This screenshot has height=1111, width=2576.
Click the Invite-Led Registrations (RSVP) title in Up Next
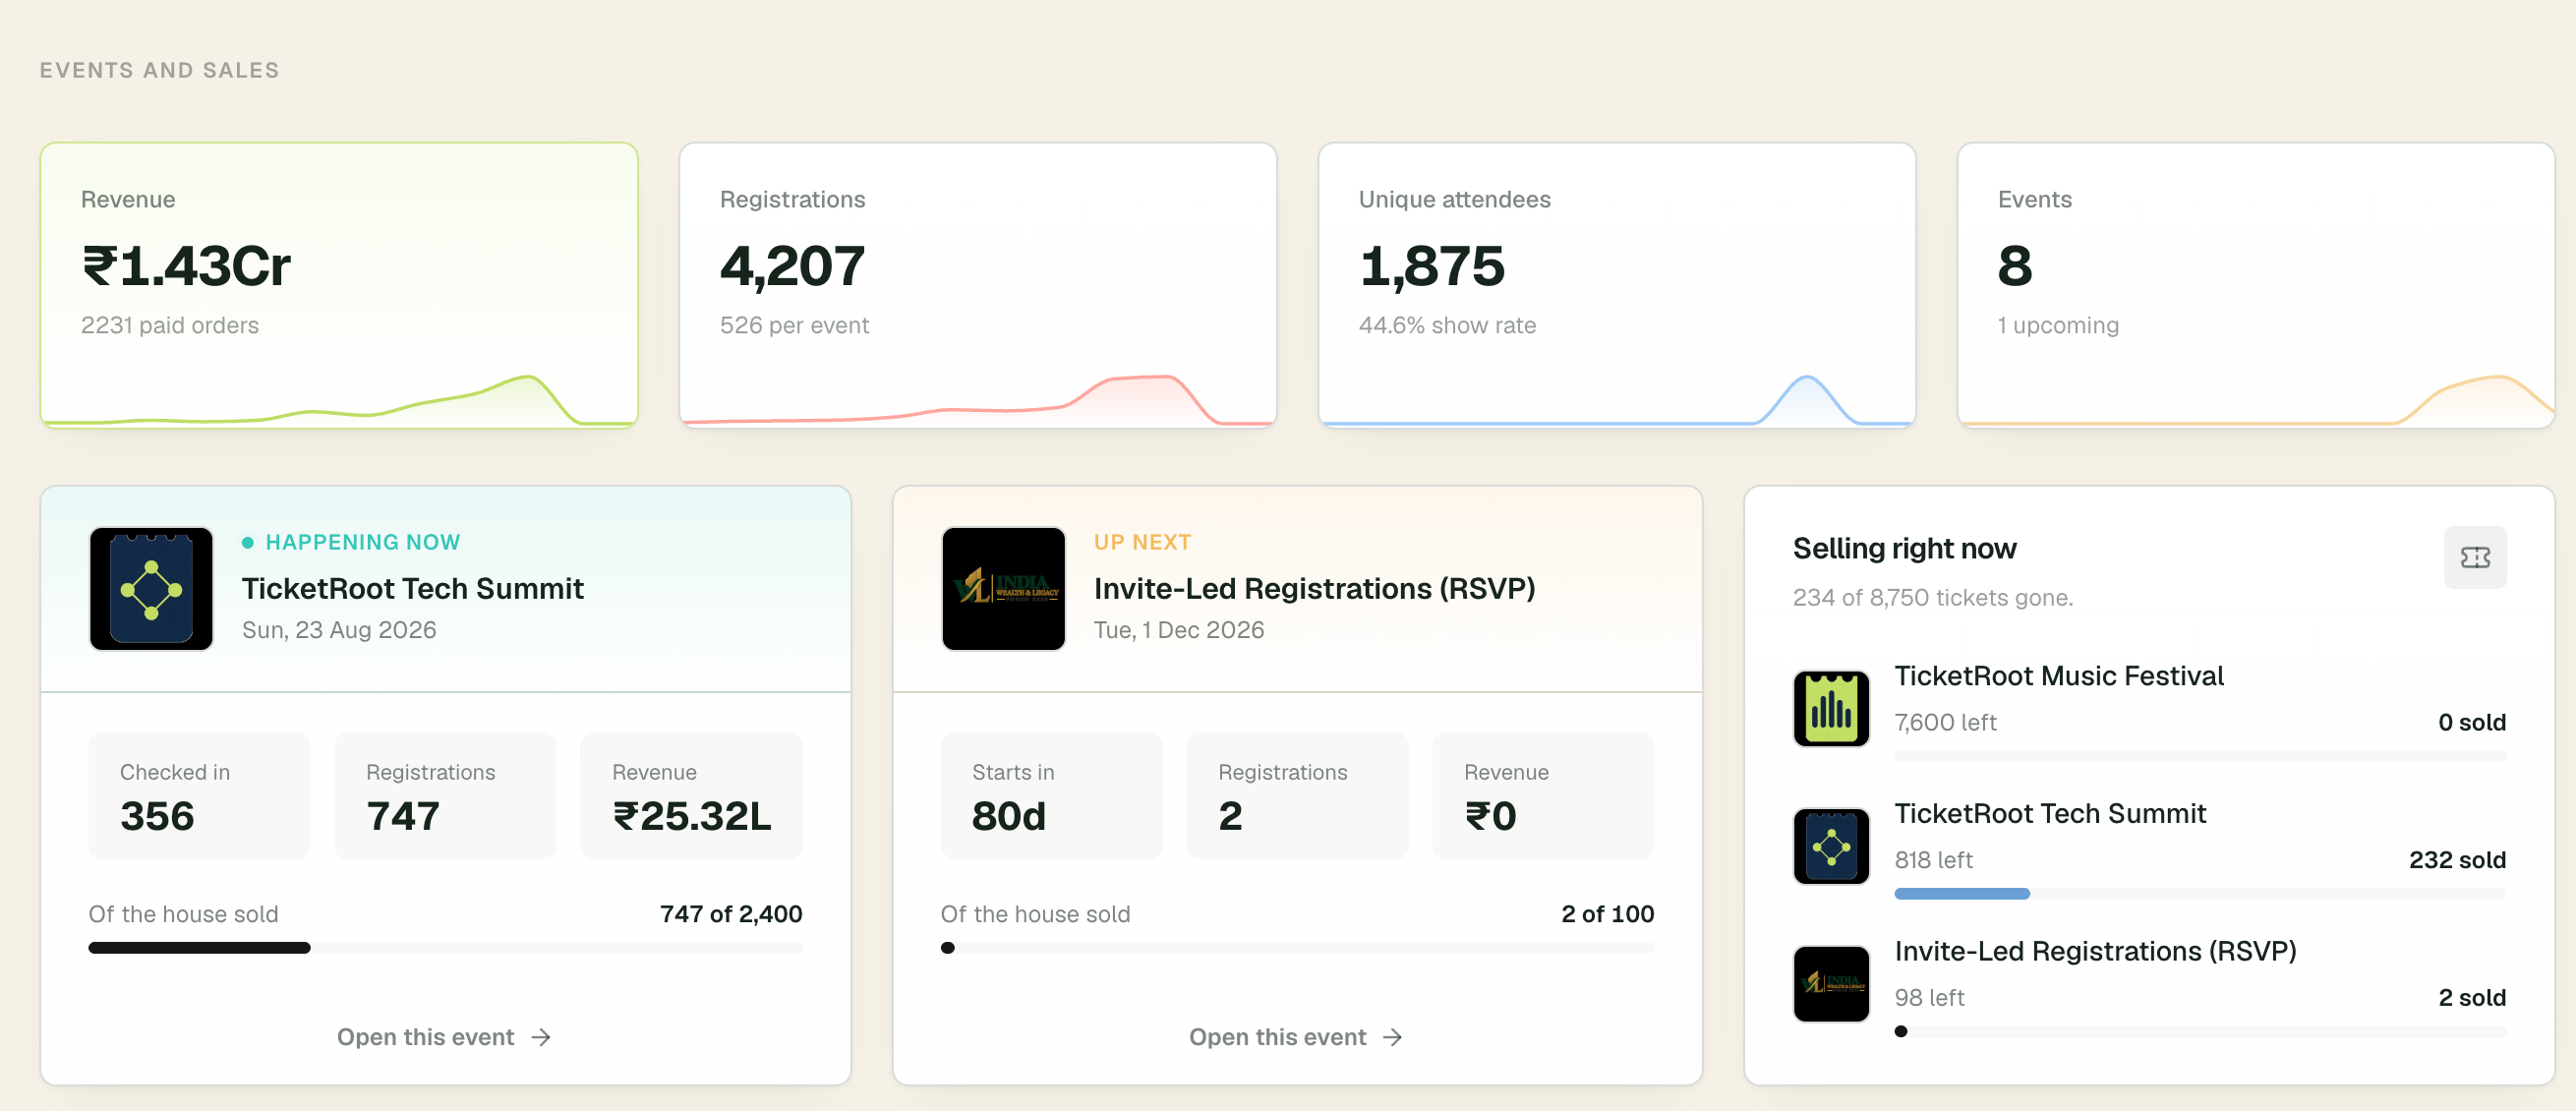1314,588
